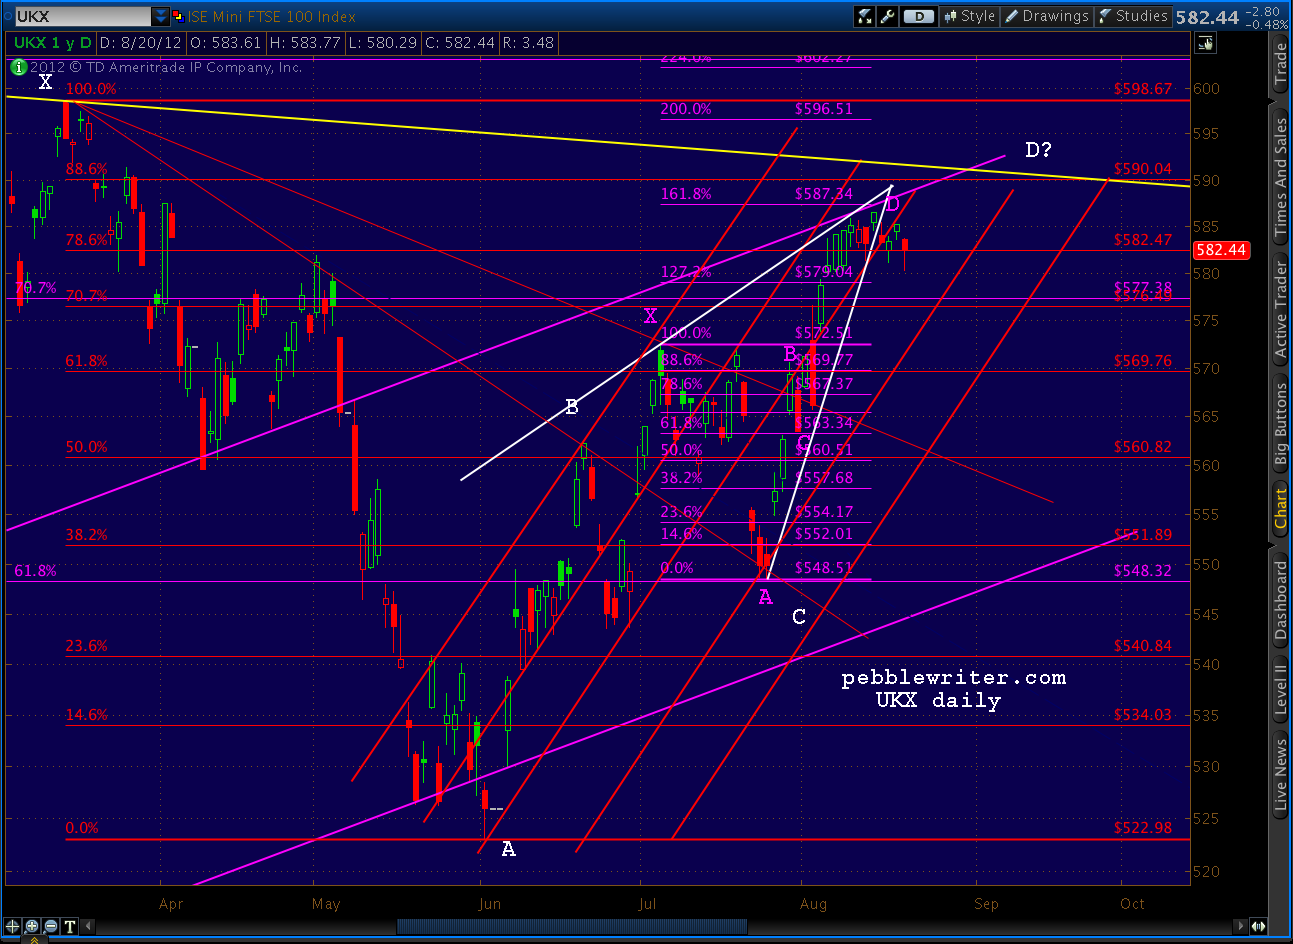Click the $587.34 extension price label
The height and width of the screenshot is (944, 1293).
(x=824, y=194)
